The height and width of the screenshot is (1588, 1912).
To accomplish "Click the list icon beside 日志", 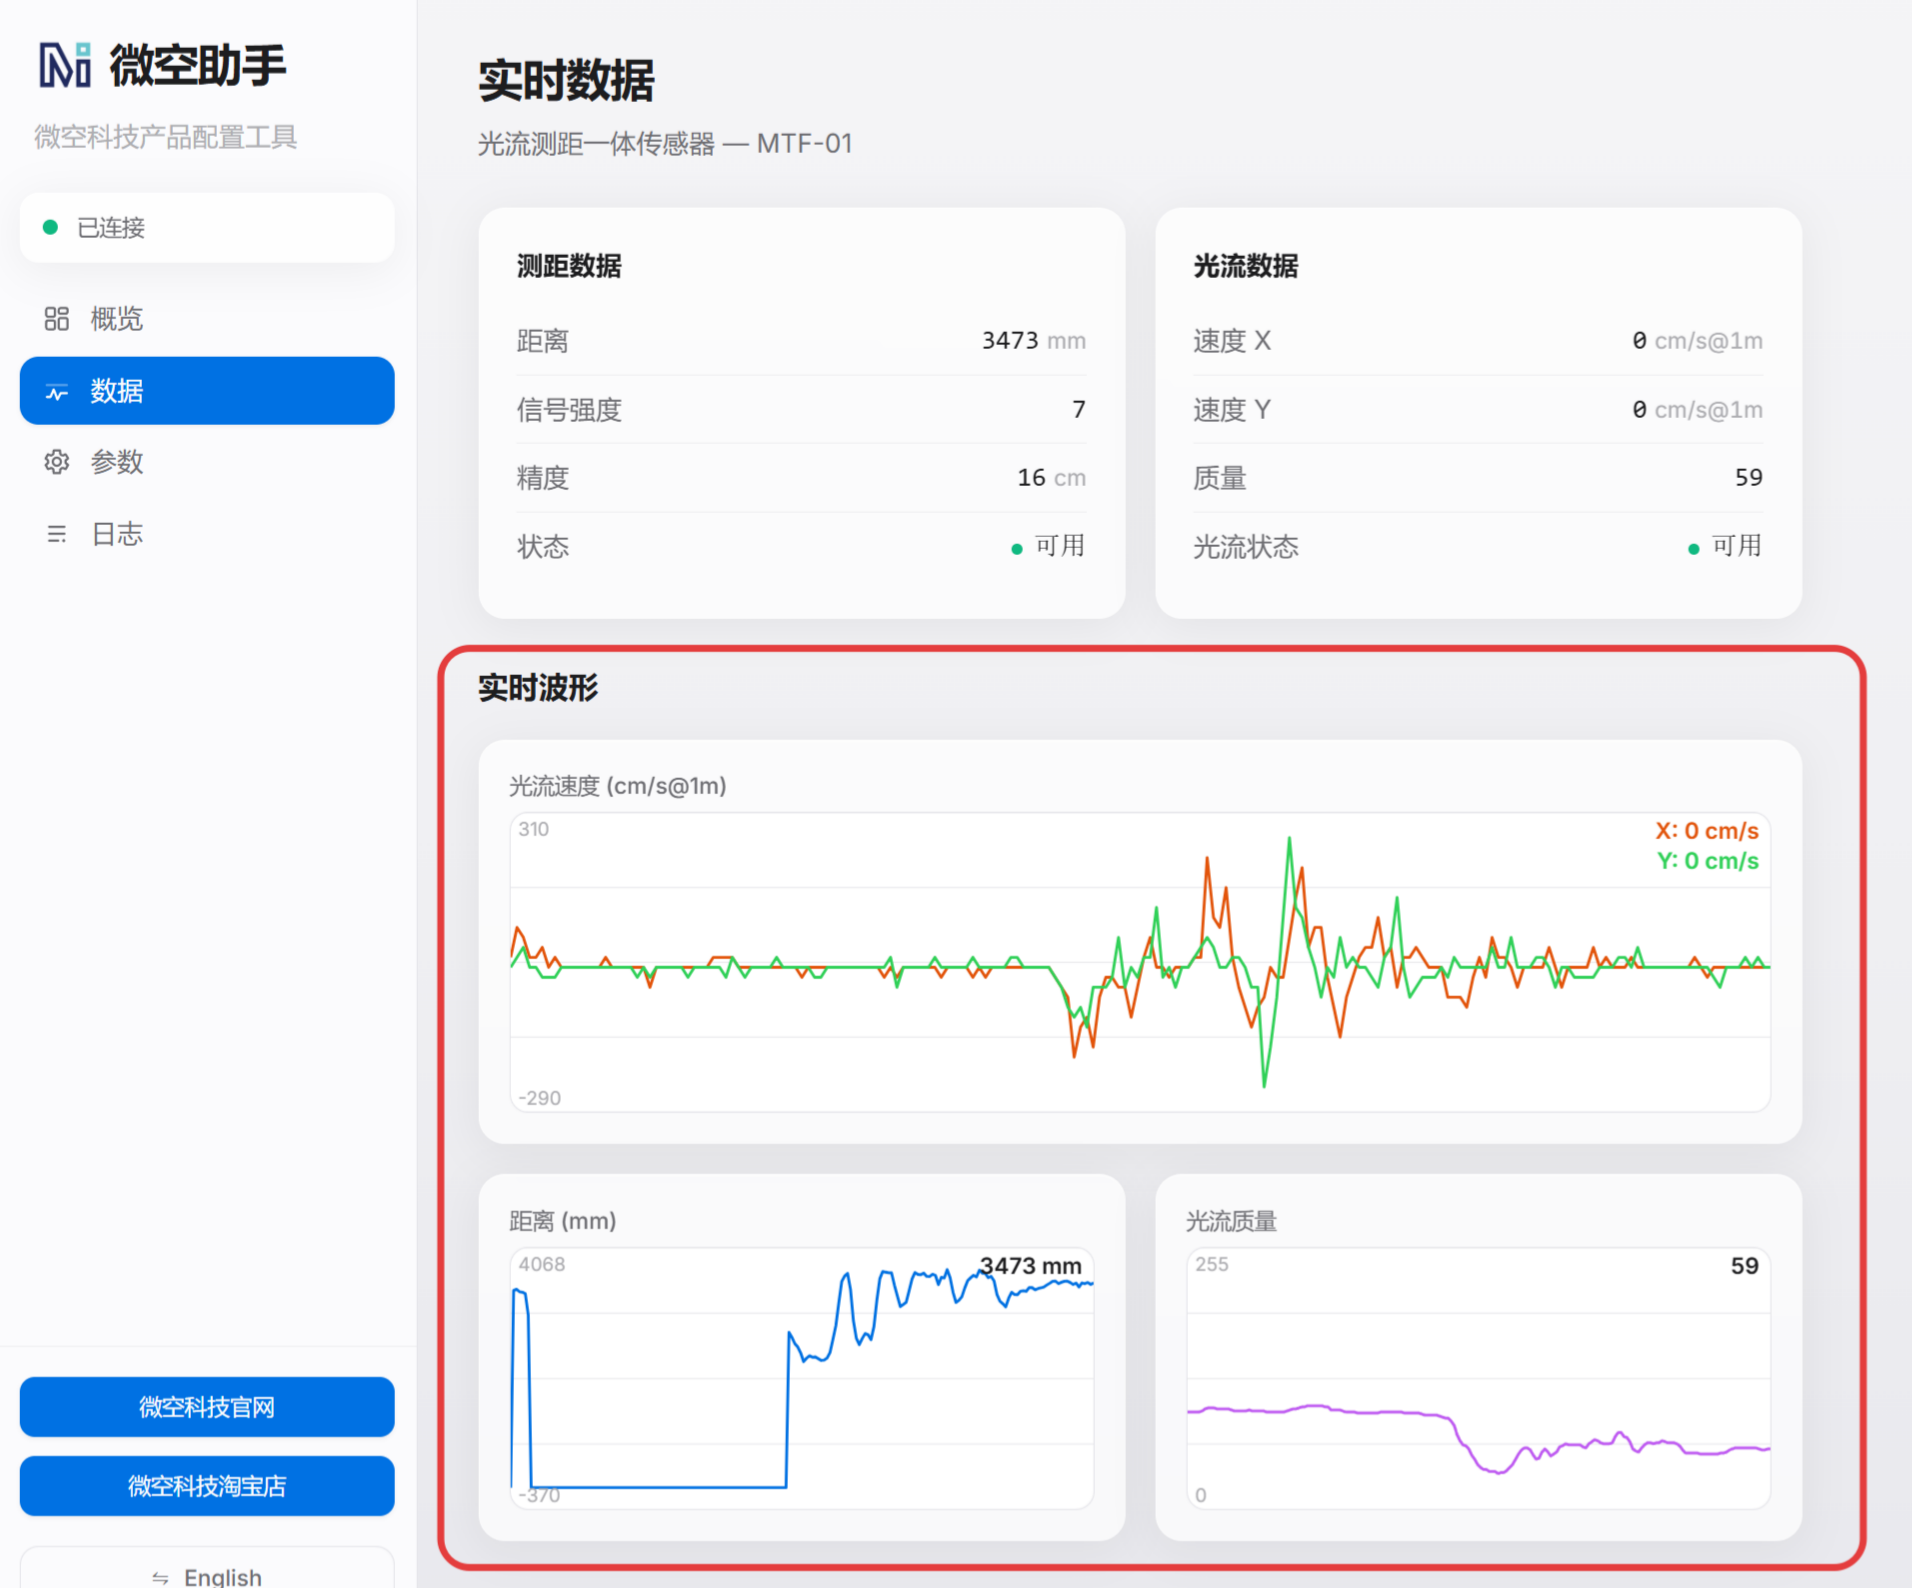I will click(x=56, y=534).
